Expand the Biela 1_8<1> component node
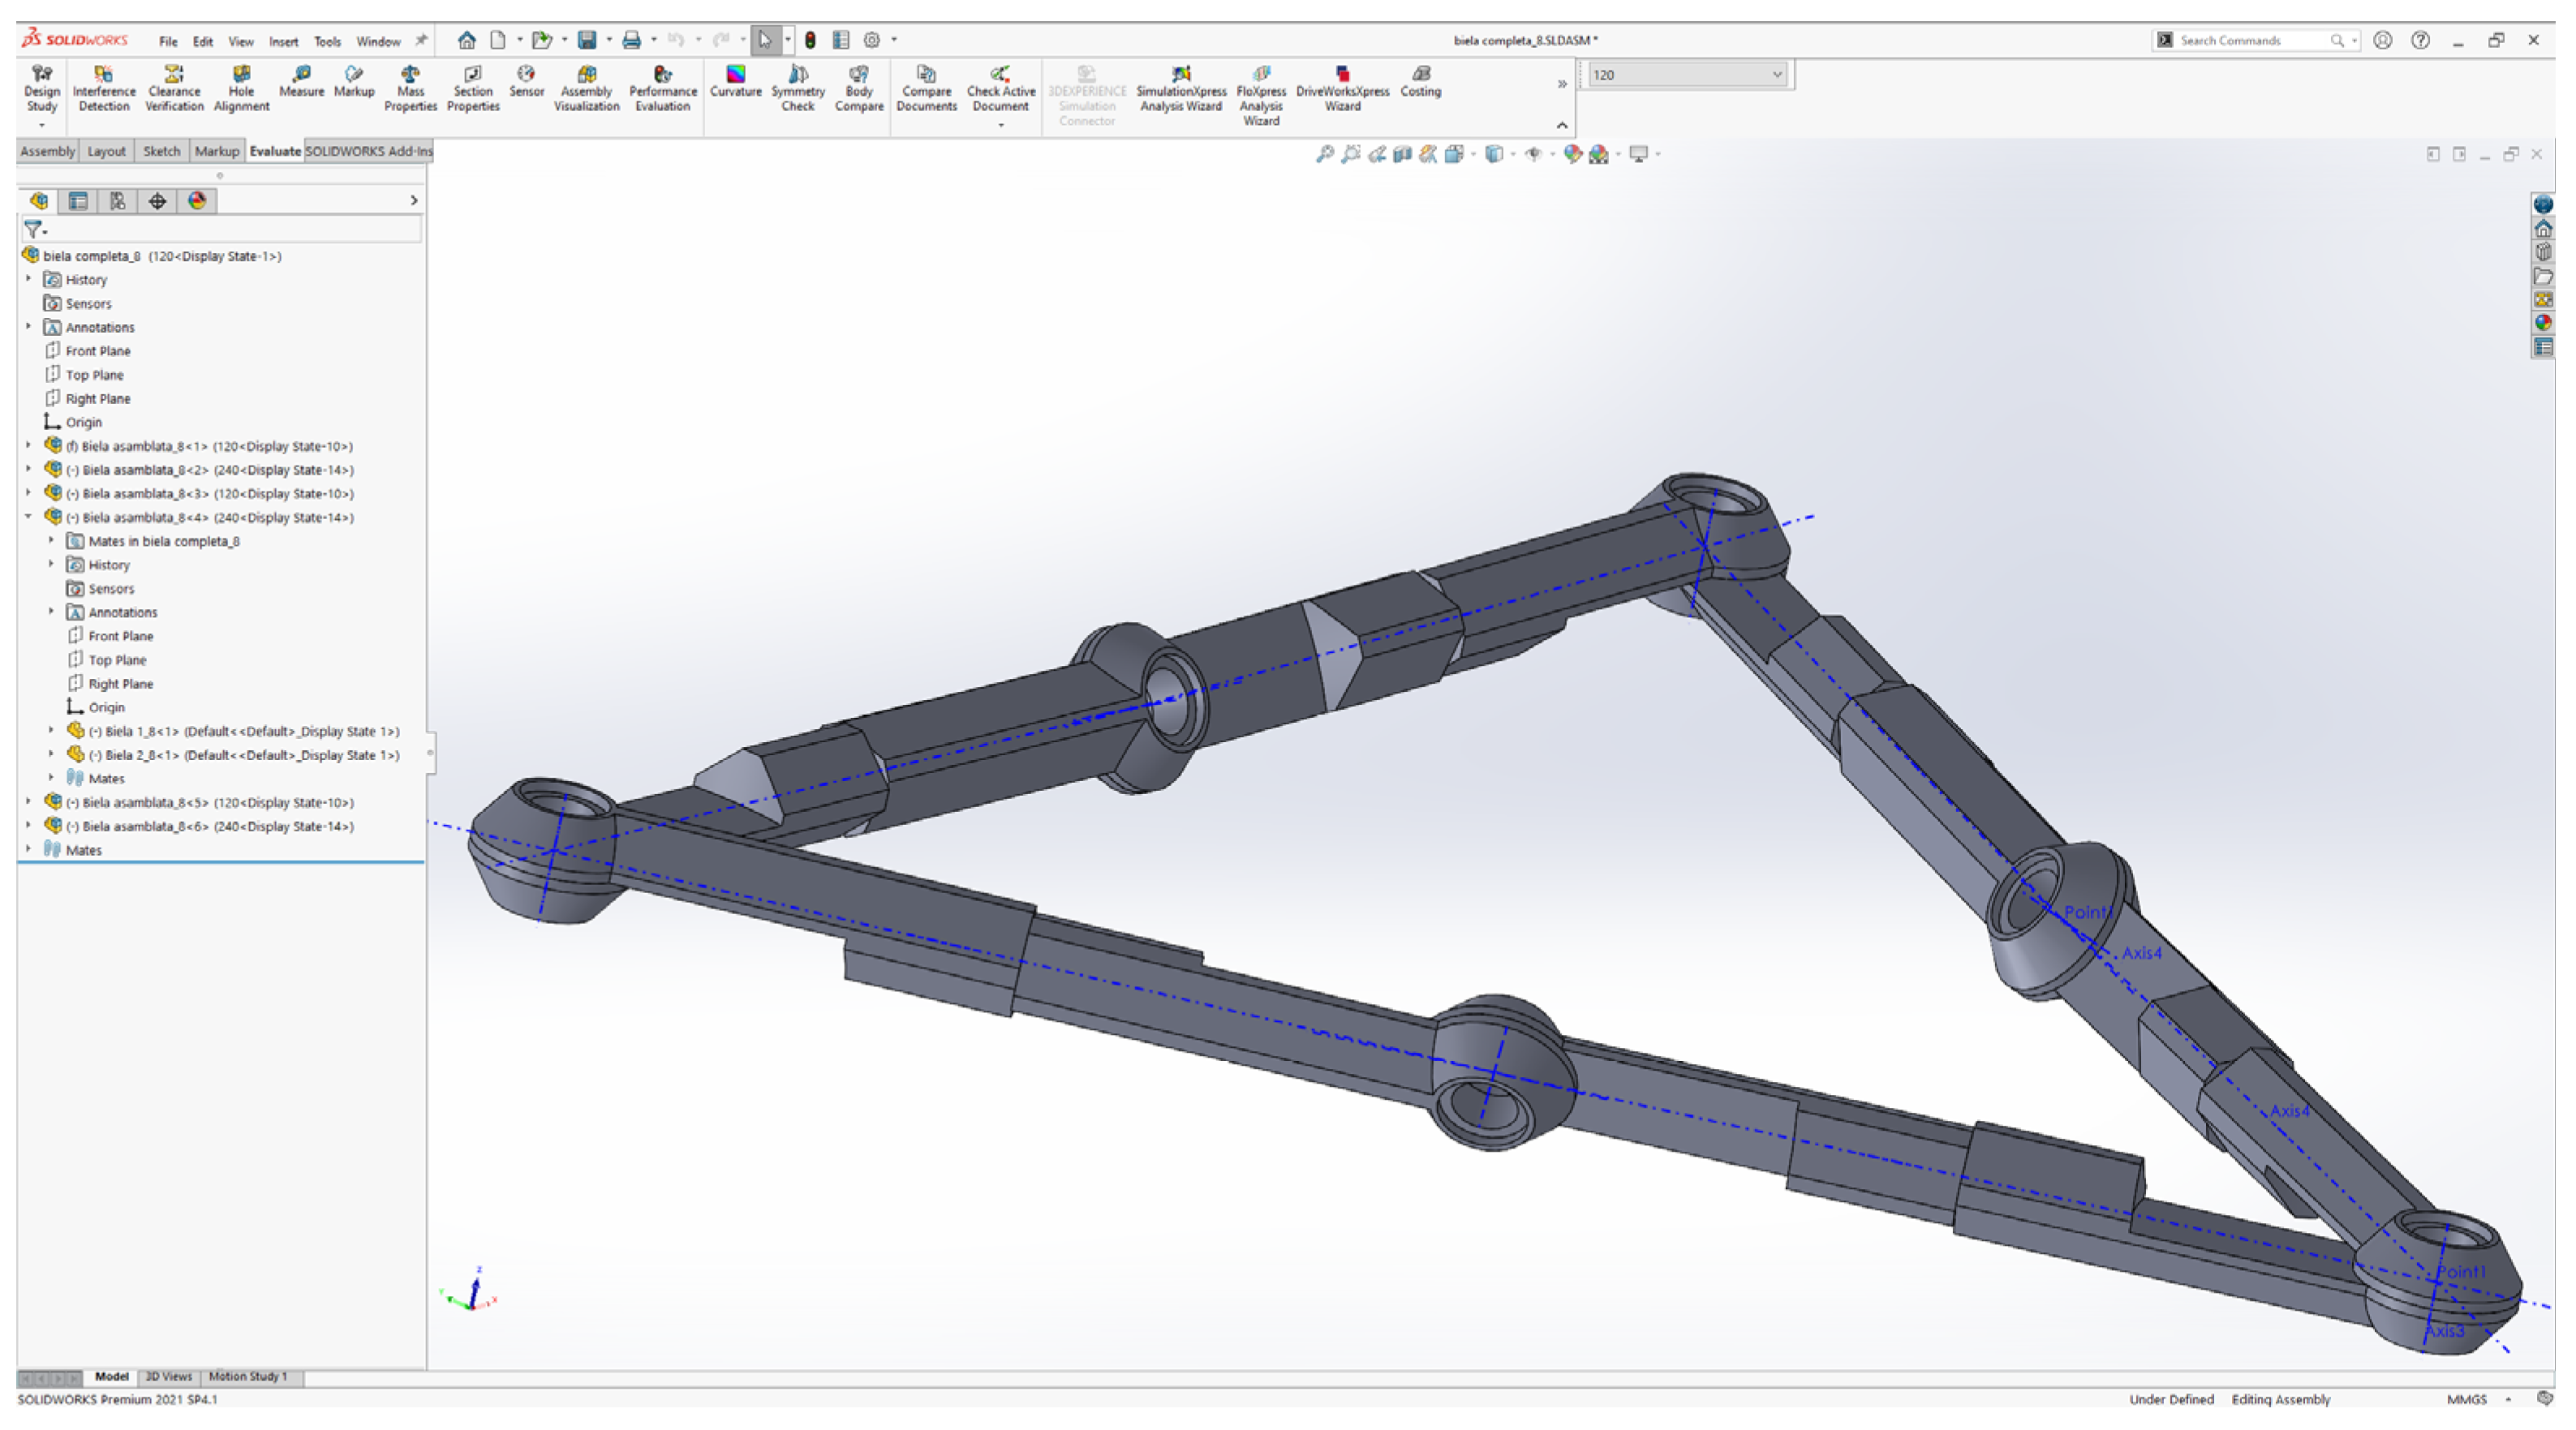The width and height of the screenshot is (2576, 1430). (x=51, y=731)
